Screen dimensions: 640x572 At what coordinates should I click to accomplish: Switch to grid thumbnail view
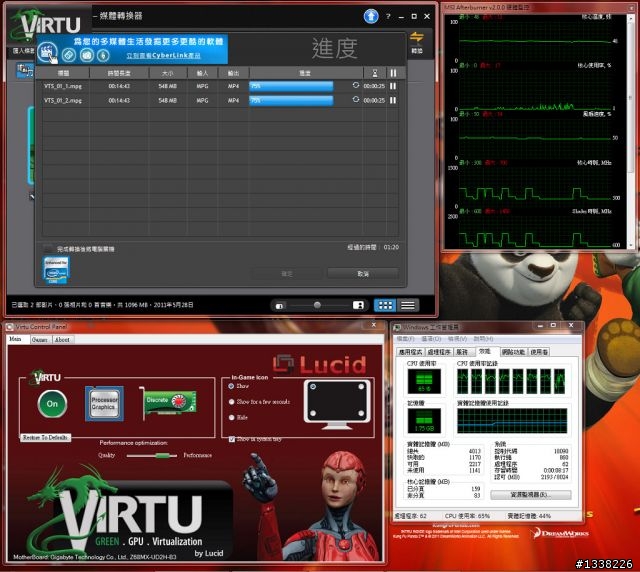point(385,305)
